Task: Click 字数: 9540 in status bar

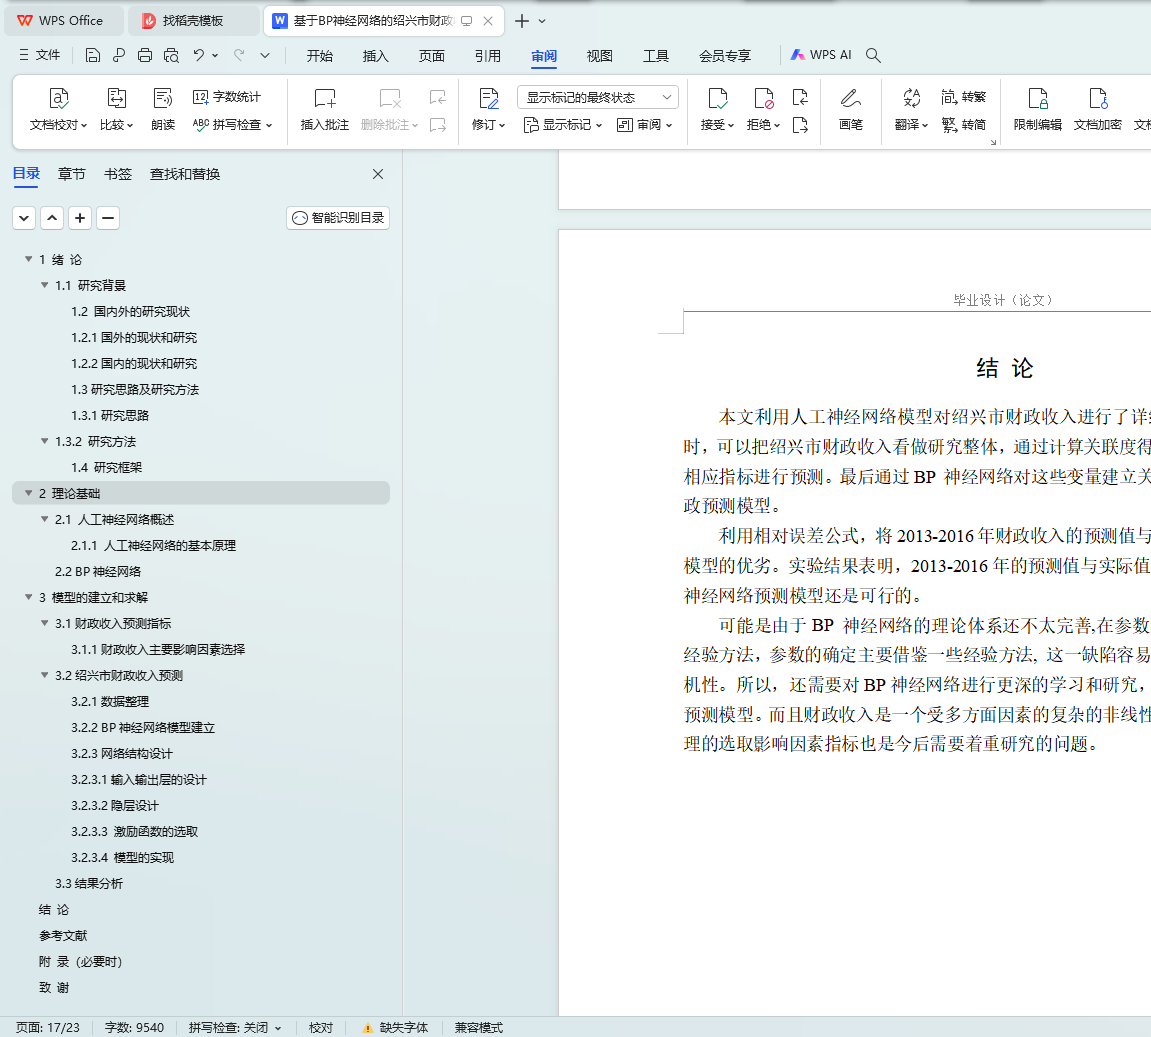Action: 134,1027
